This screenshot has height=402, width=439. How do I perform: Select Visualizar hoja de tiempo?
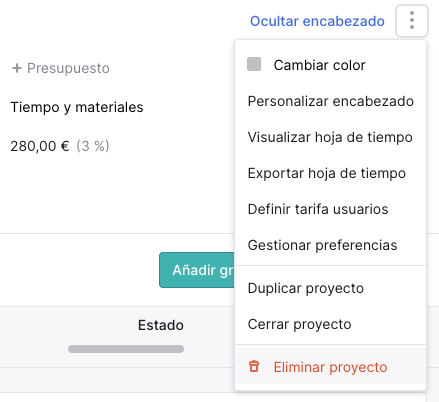330,137
